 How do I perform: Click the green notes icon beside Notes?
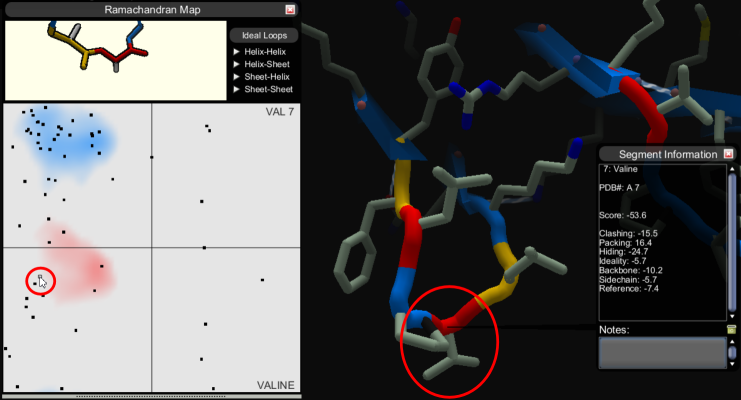point(732,330)
